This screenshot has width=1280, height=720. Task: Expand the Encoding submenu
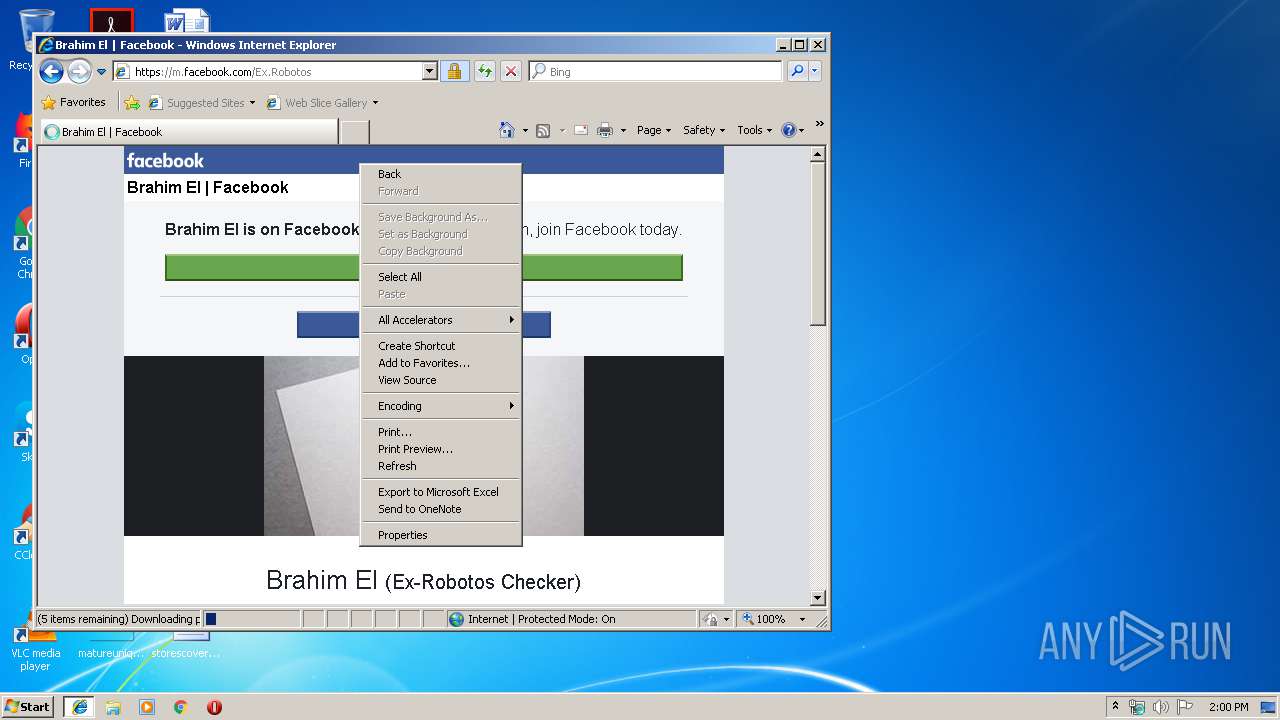click(x=440, y=406)
